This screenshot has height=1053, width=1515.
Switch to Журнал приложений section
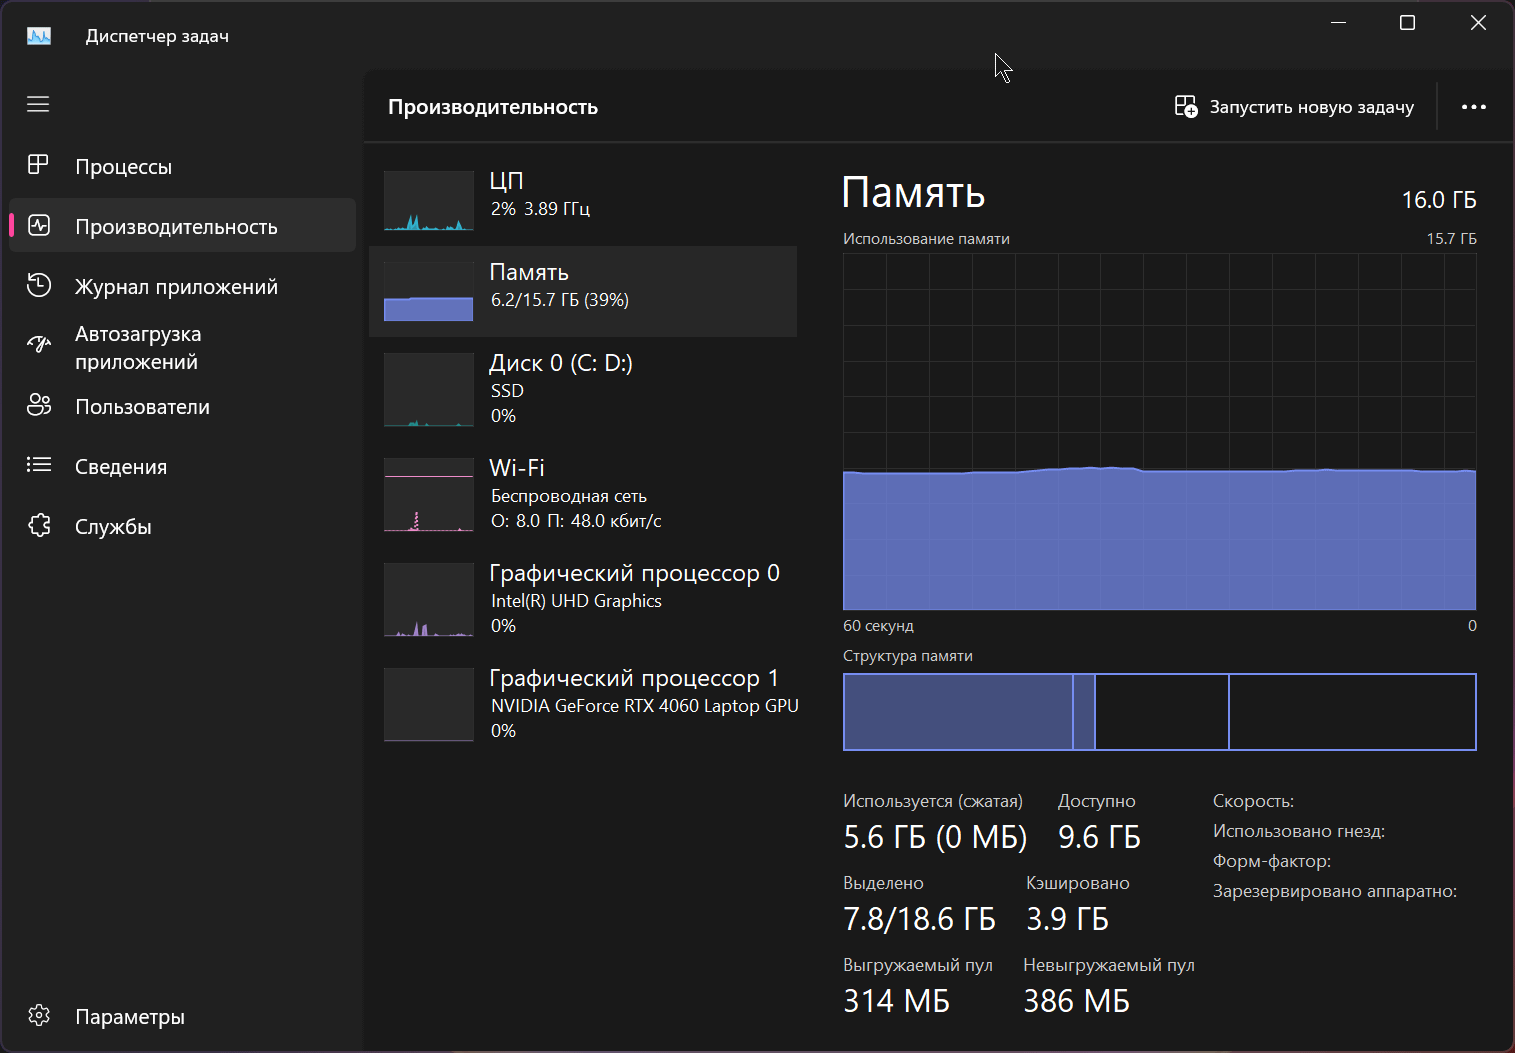pos(182,286)
